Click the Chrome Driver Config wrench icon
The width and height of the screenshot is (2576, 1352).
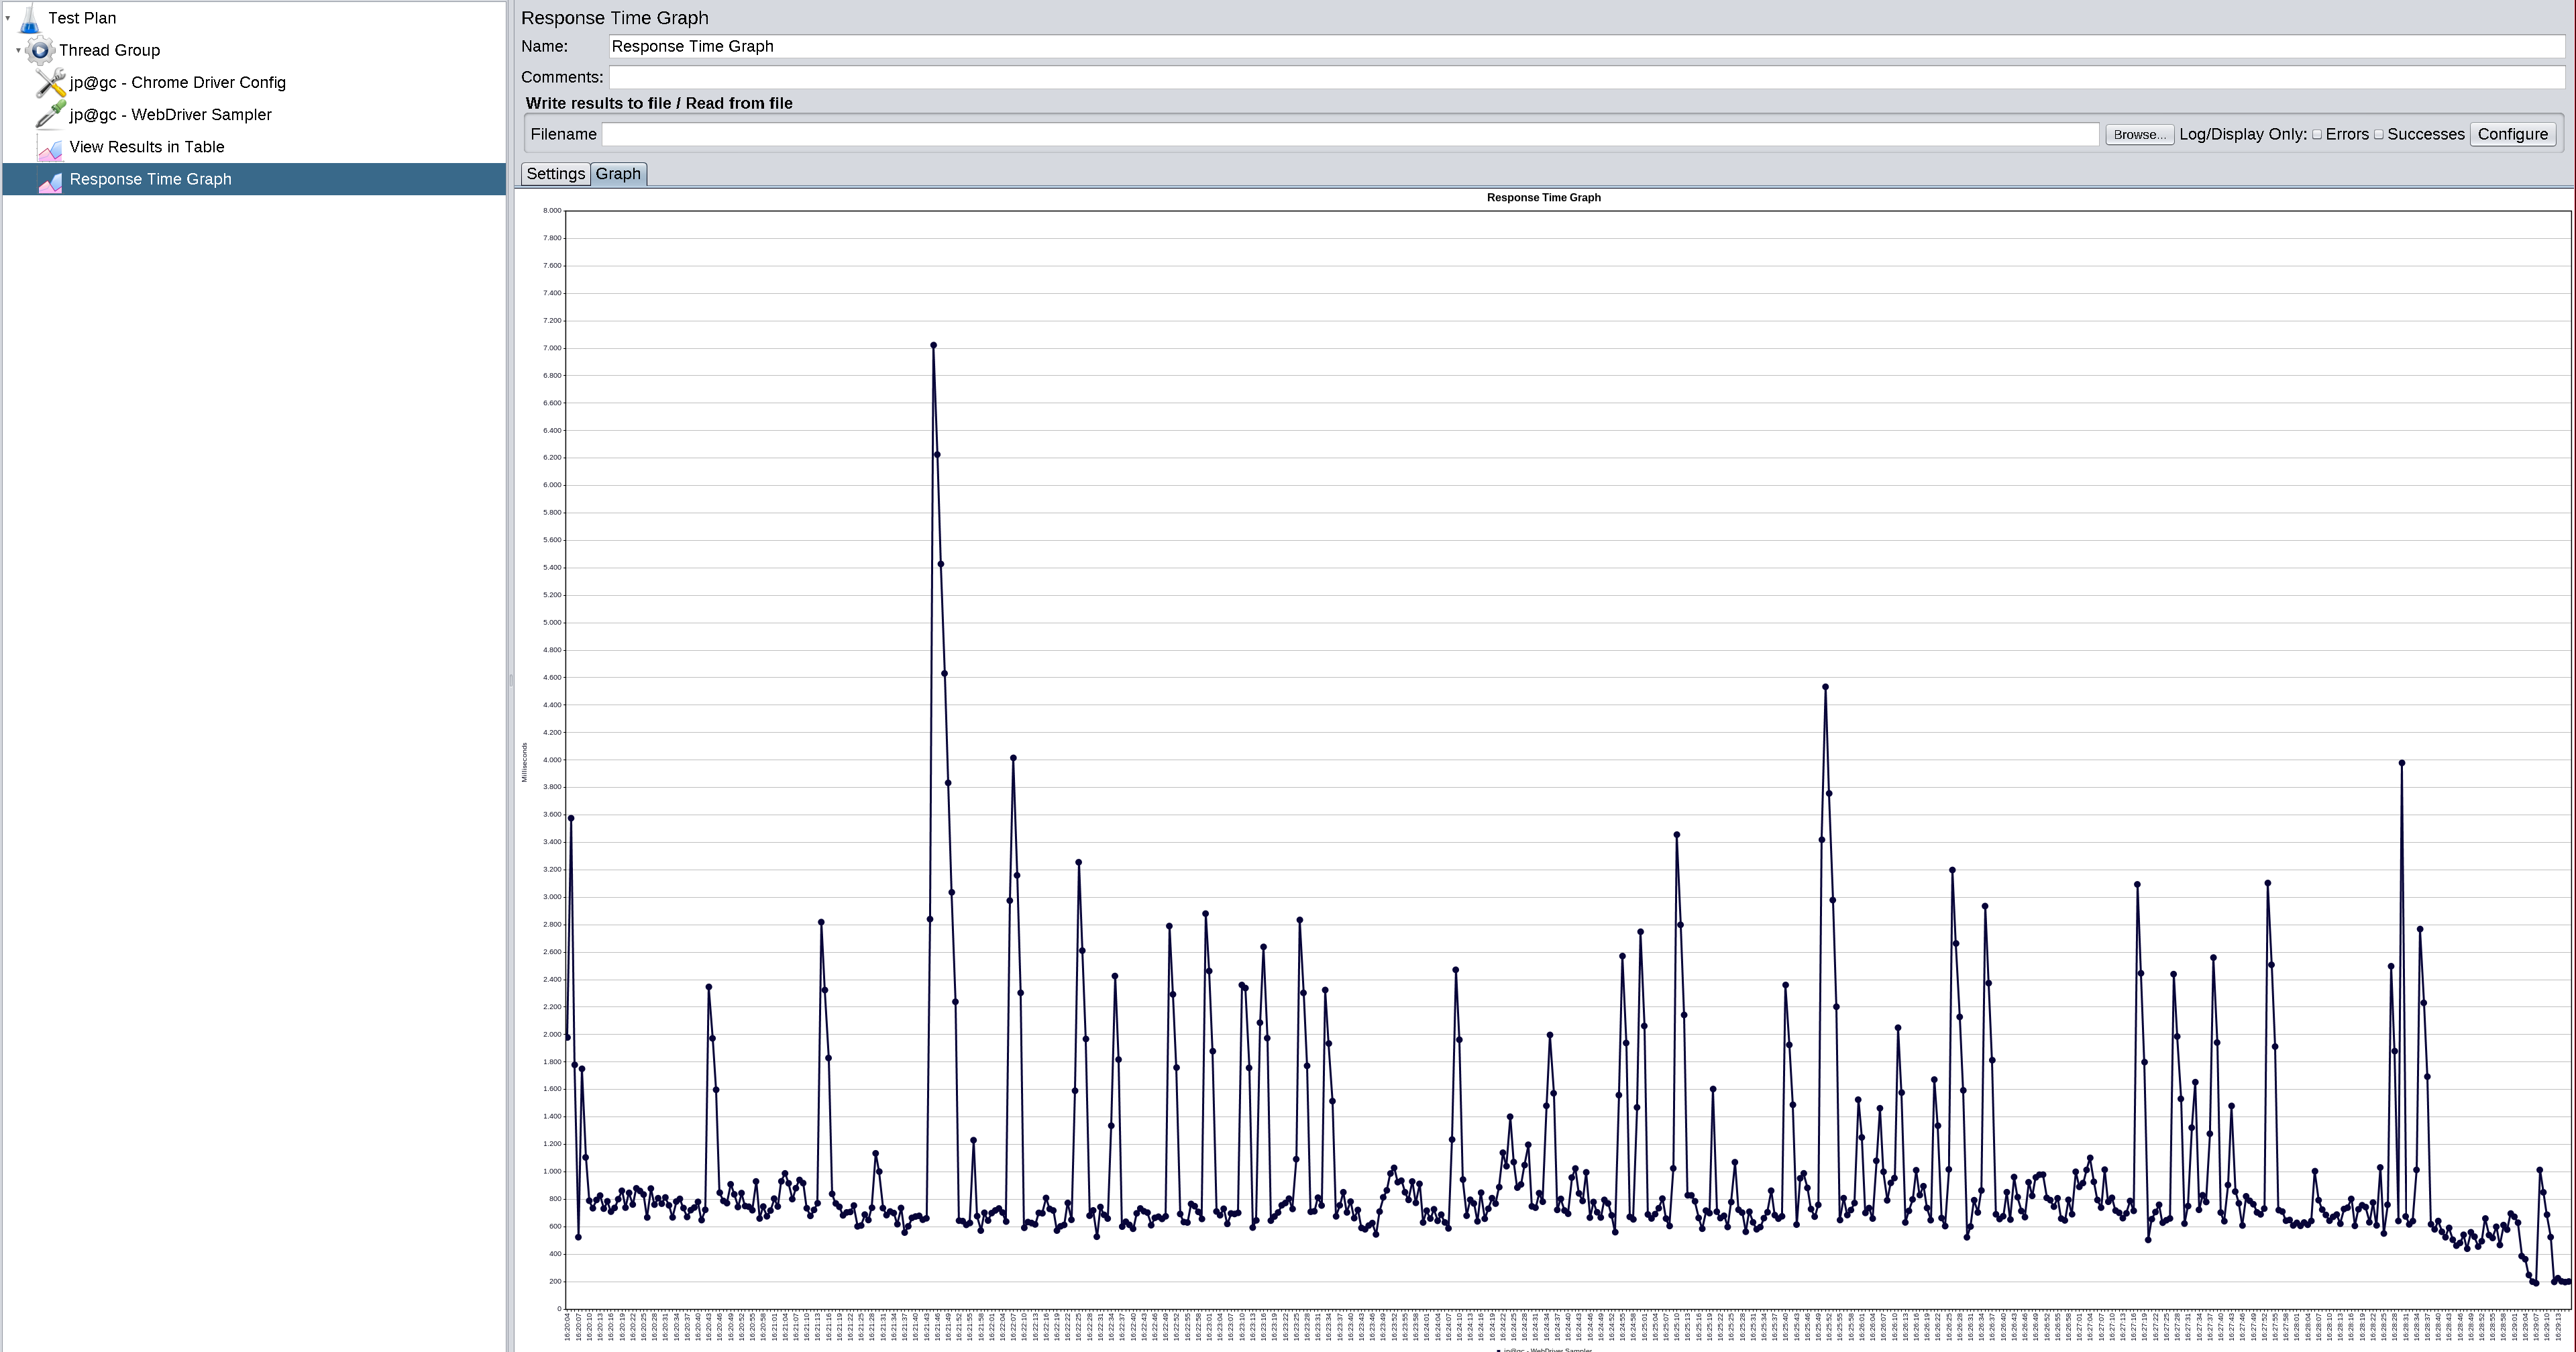tap(50, 83)
